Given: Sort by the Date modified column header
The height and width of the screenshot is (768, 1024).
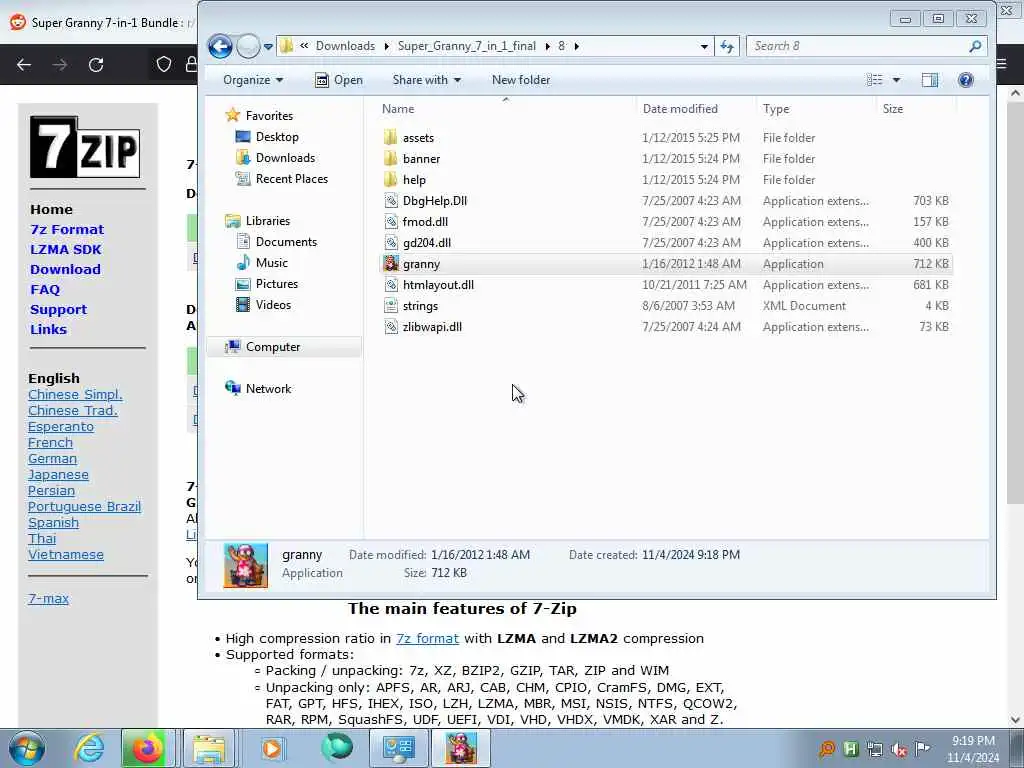Looking at the screenshot, I should pyautogui.click(x=680, y=109).
